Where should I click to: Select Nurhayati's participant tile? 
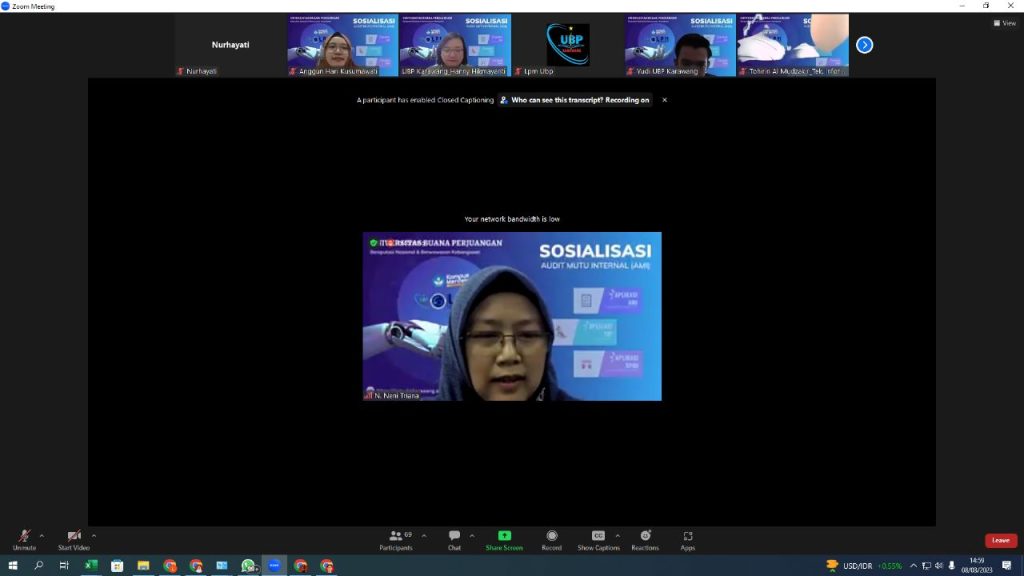tap(231, 45)
